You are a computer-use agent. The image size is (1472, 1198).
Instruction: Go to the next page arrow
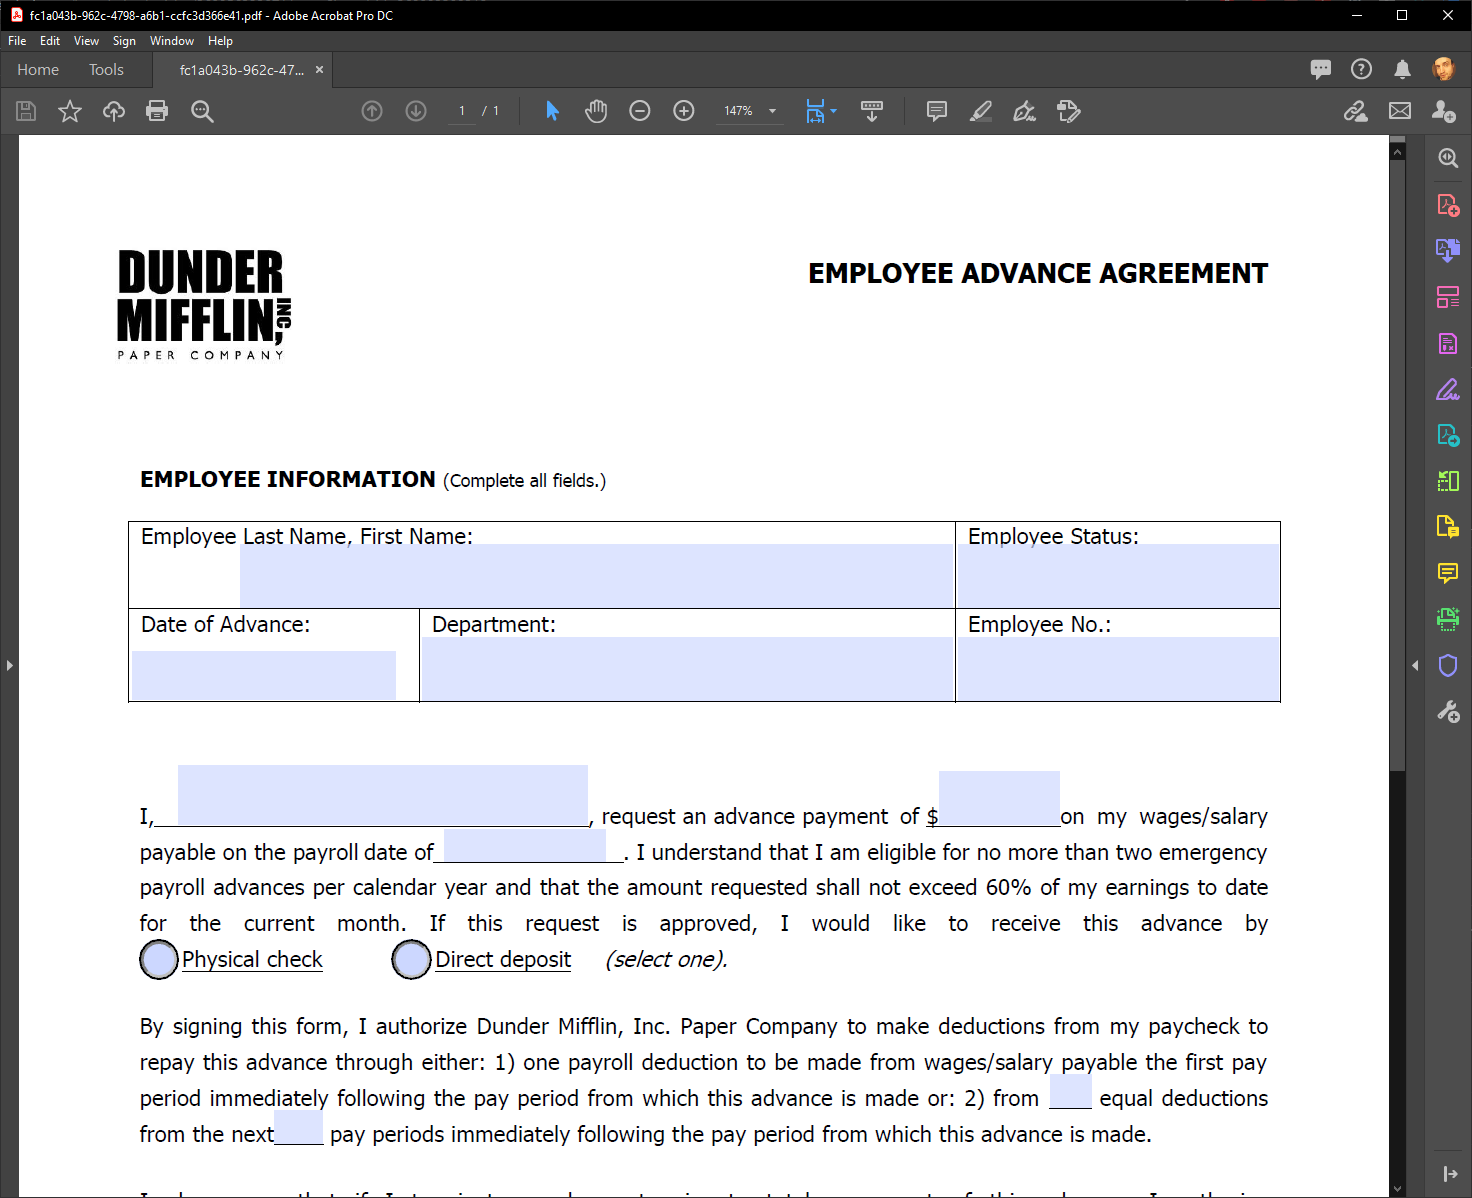pos(416,111)
